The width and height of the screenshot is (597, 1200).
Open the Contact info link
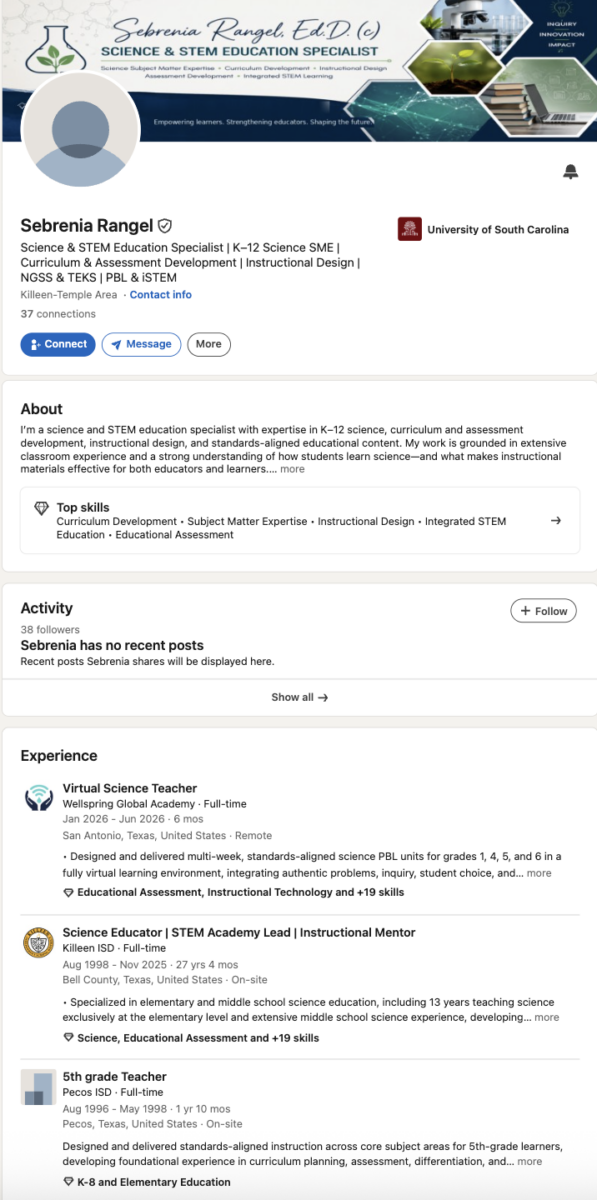tap(161, 295)
